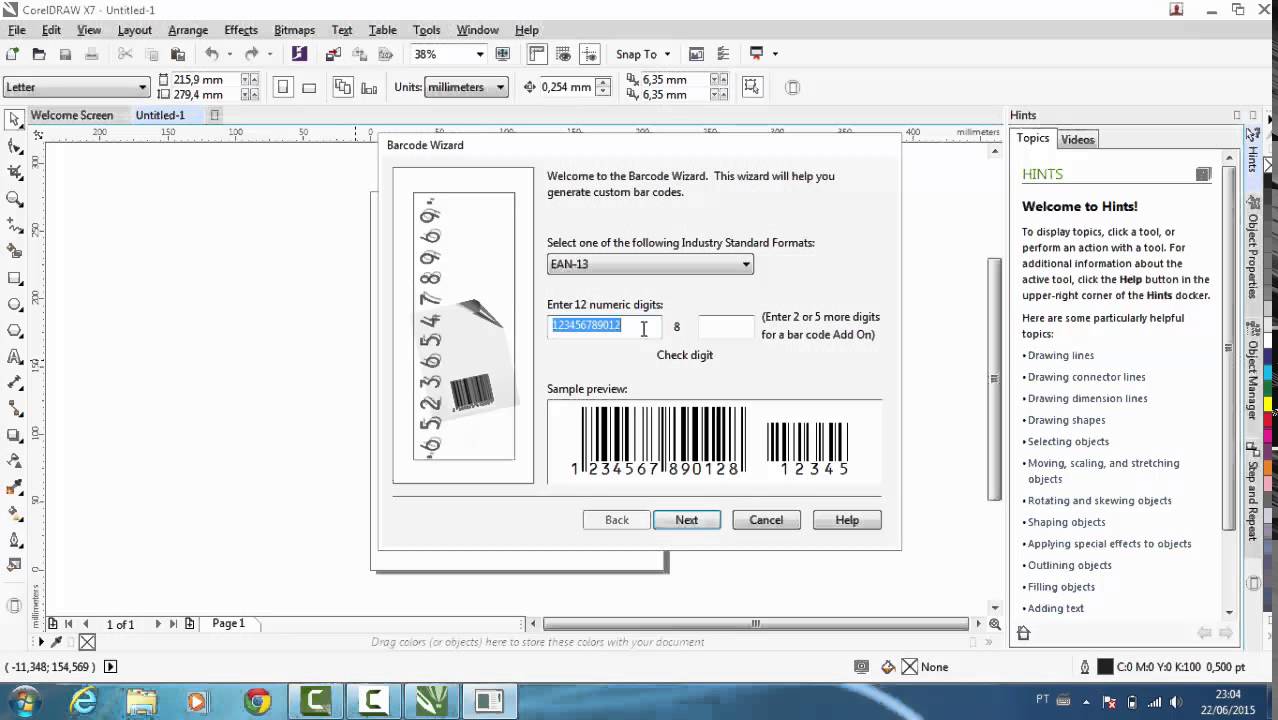Click the no-color swatch in document palette
Viewport: 1278px width, 720px height.
click(87, 642)
